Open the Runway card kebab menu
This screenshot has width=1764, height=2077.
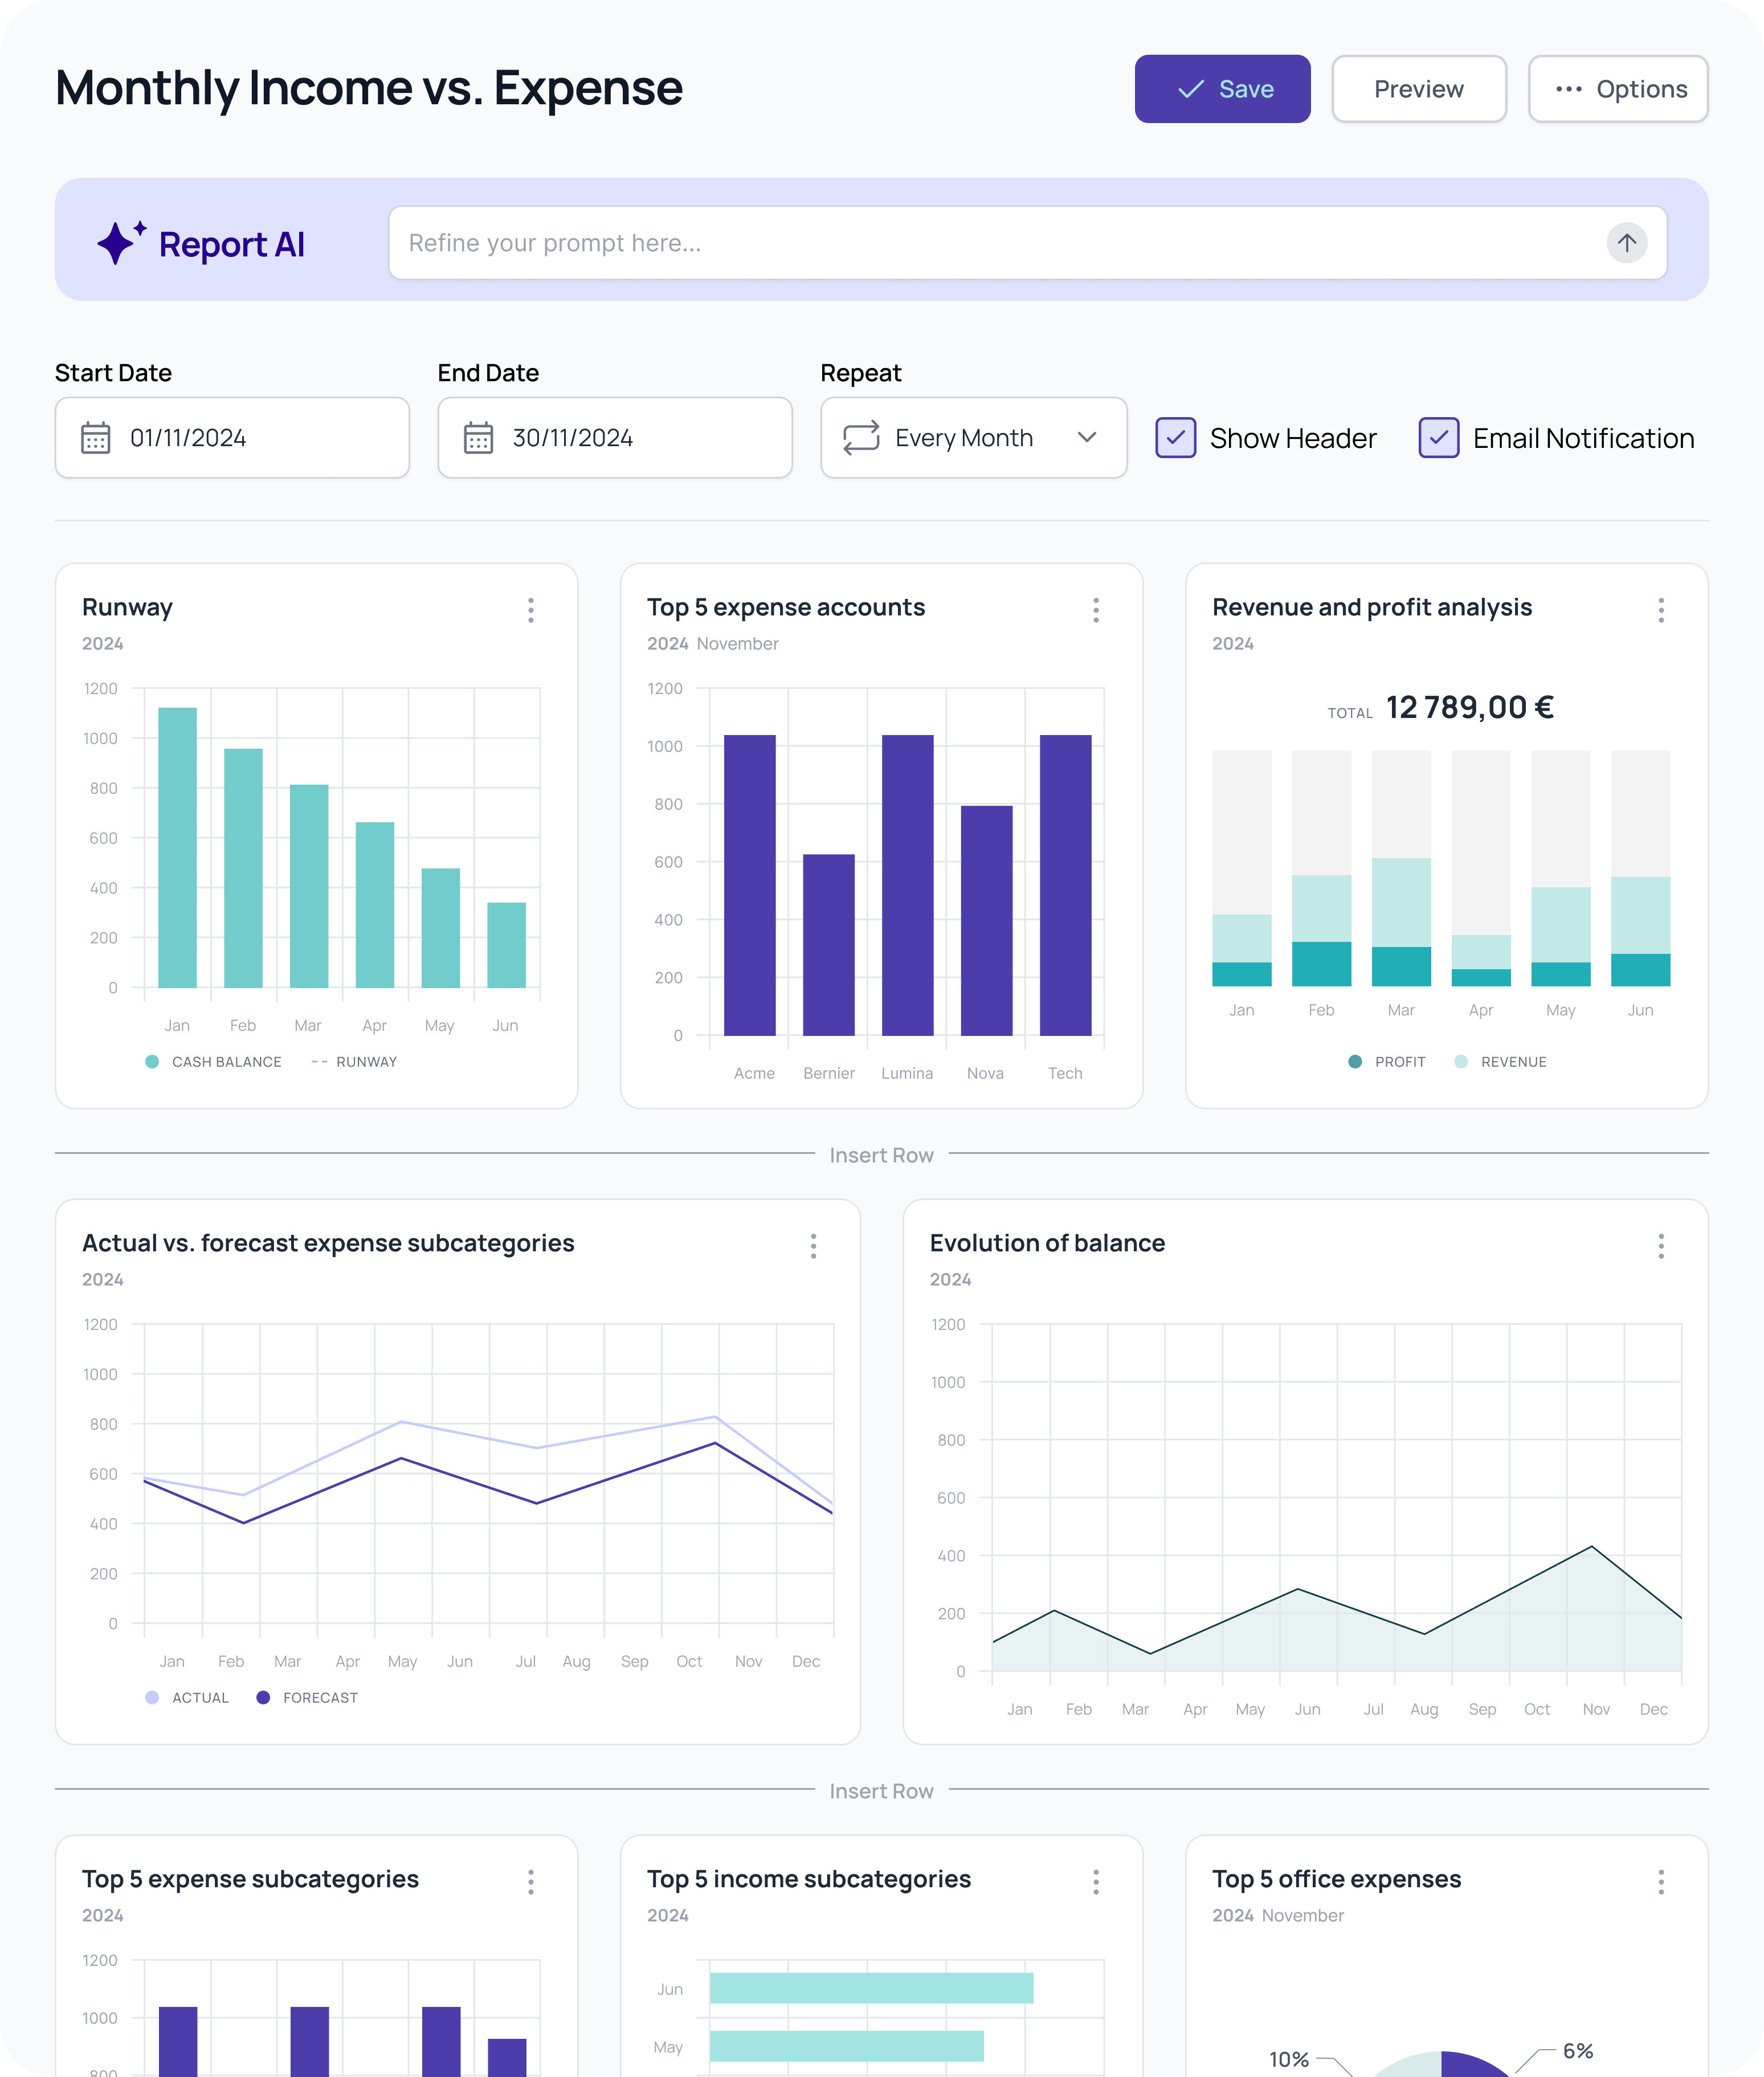pyautogui.click(x=531, y=610)
